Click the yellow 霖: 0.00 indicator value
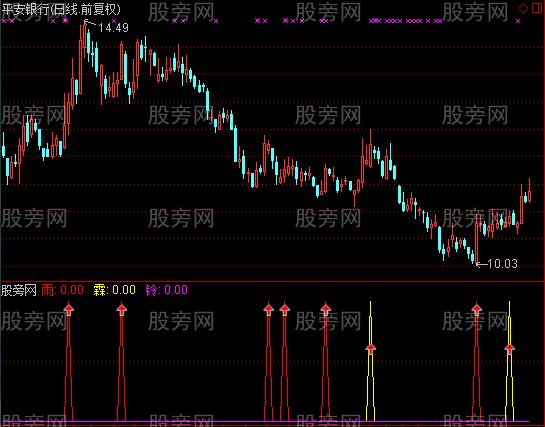The height and width of the screenshot is (427, 545). click(114, 290)
